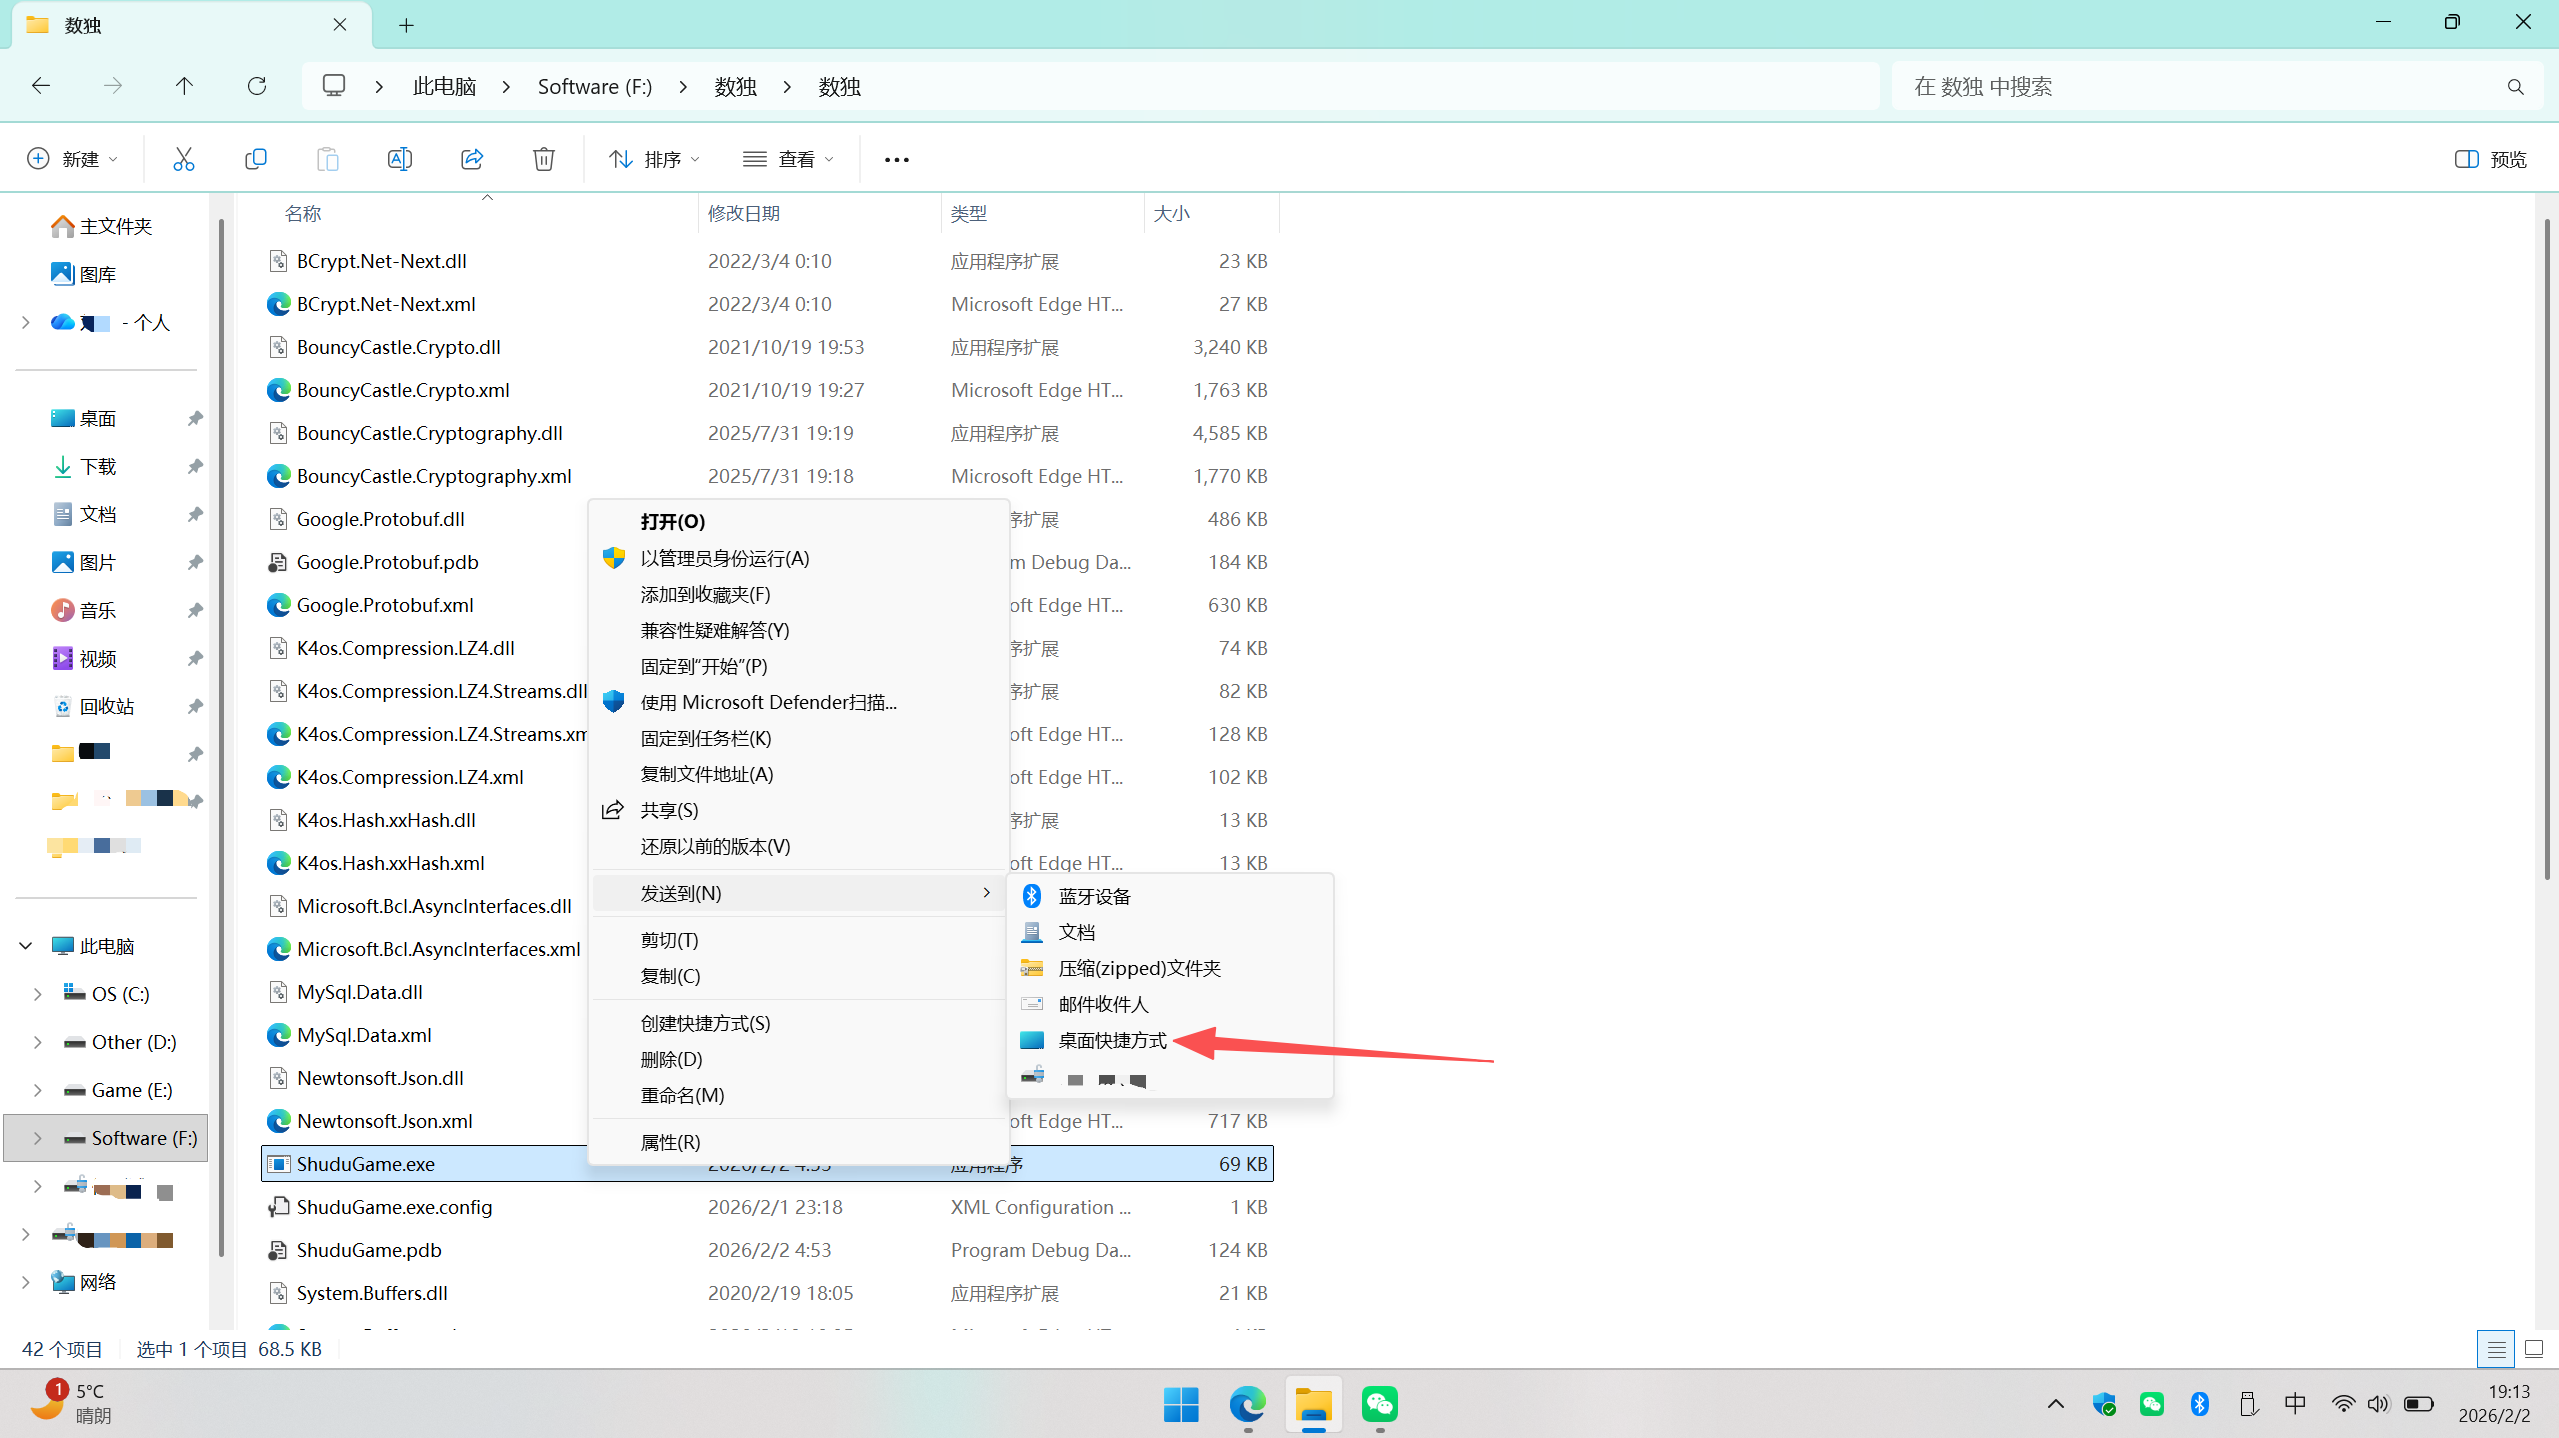Switch to large thumbnails view at bottom-right
2559x1438 pixels.
2533,1349
